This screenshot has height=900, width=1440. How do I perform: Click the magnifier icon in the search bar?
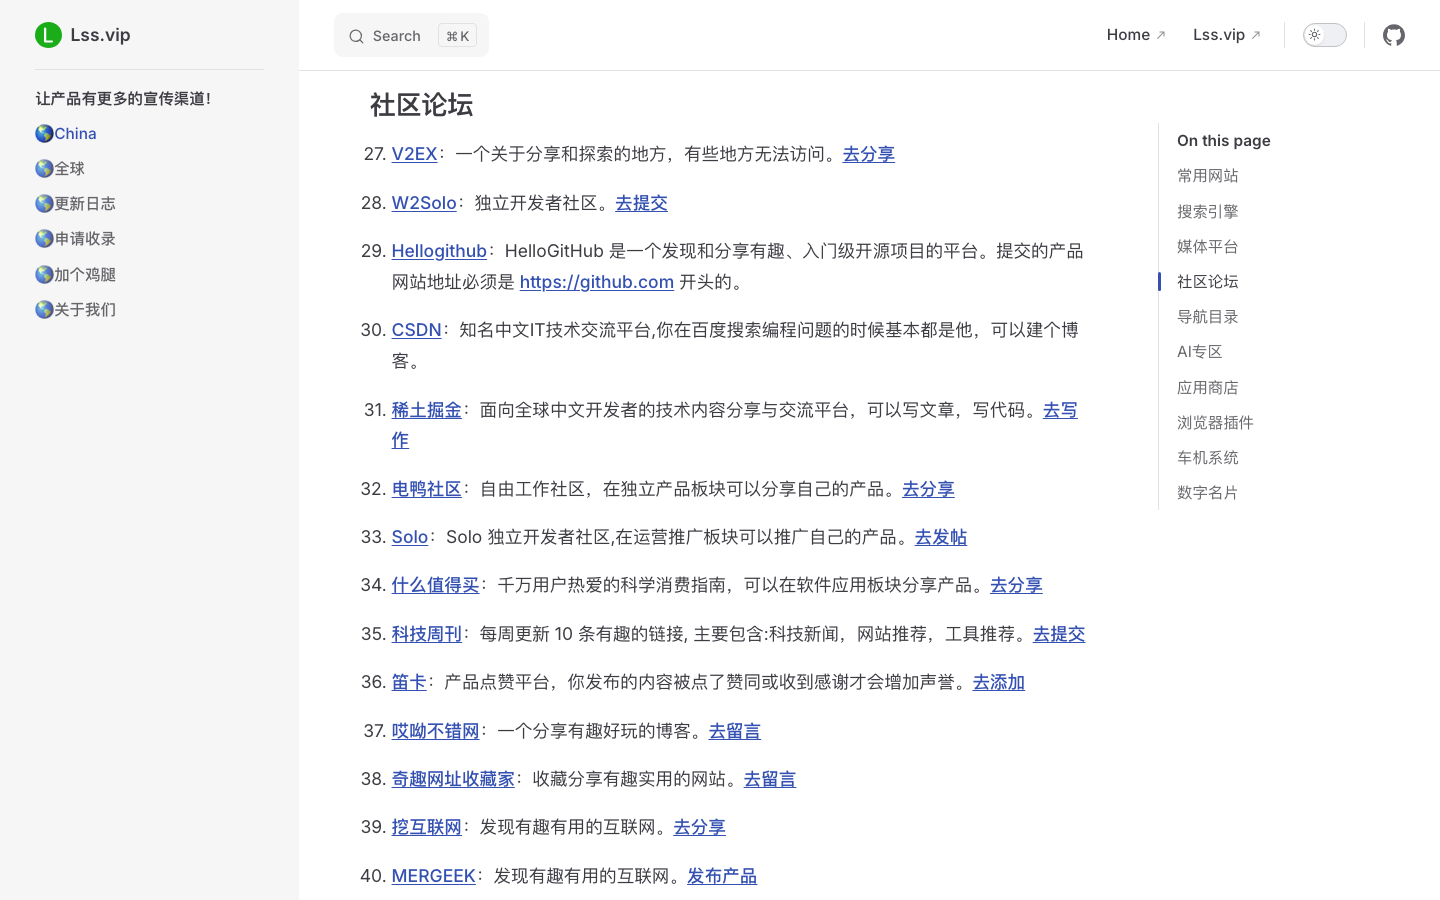pyautogui.click(x=357, y=36)
